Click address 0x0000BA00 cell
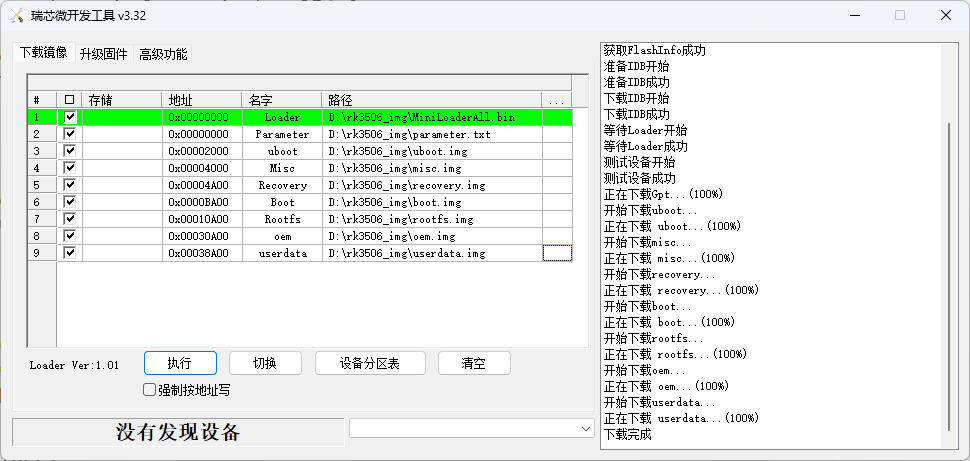Screen dimensions: 970x461 pyautogui.click(x=202, y=202)
